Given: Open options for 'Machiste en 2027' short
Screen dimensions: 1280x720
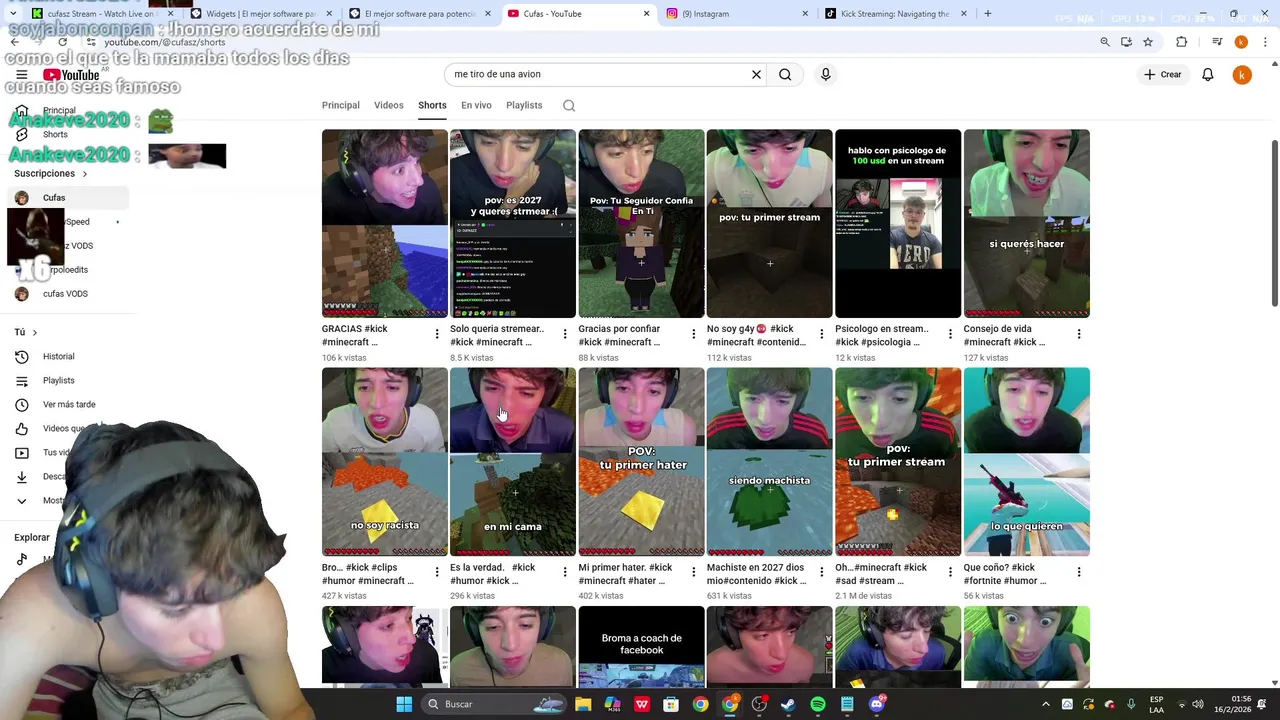Looking at the screenshot, I should 822,572.
